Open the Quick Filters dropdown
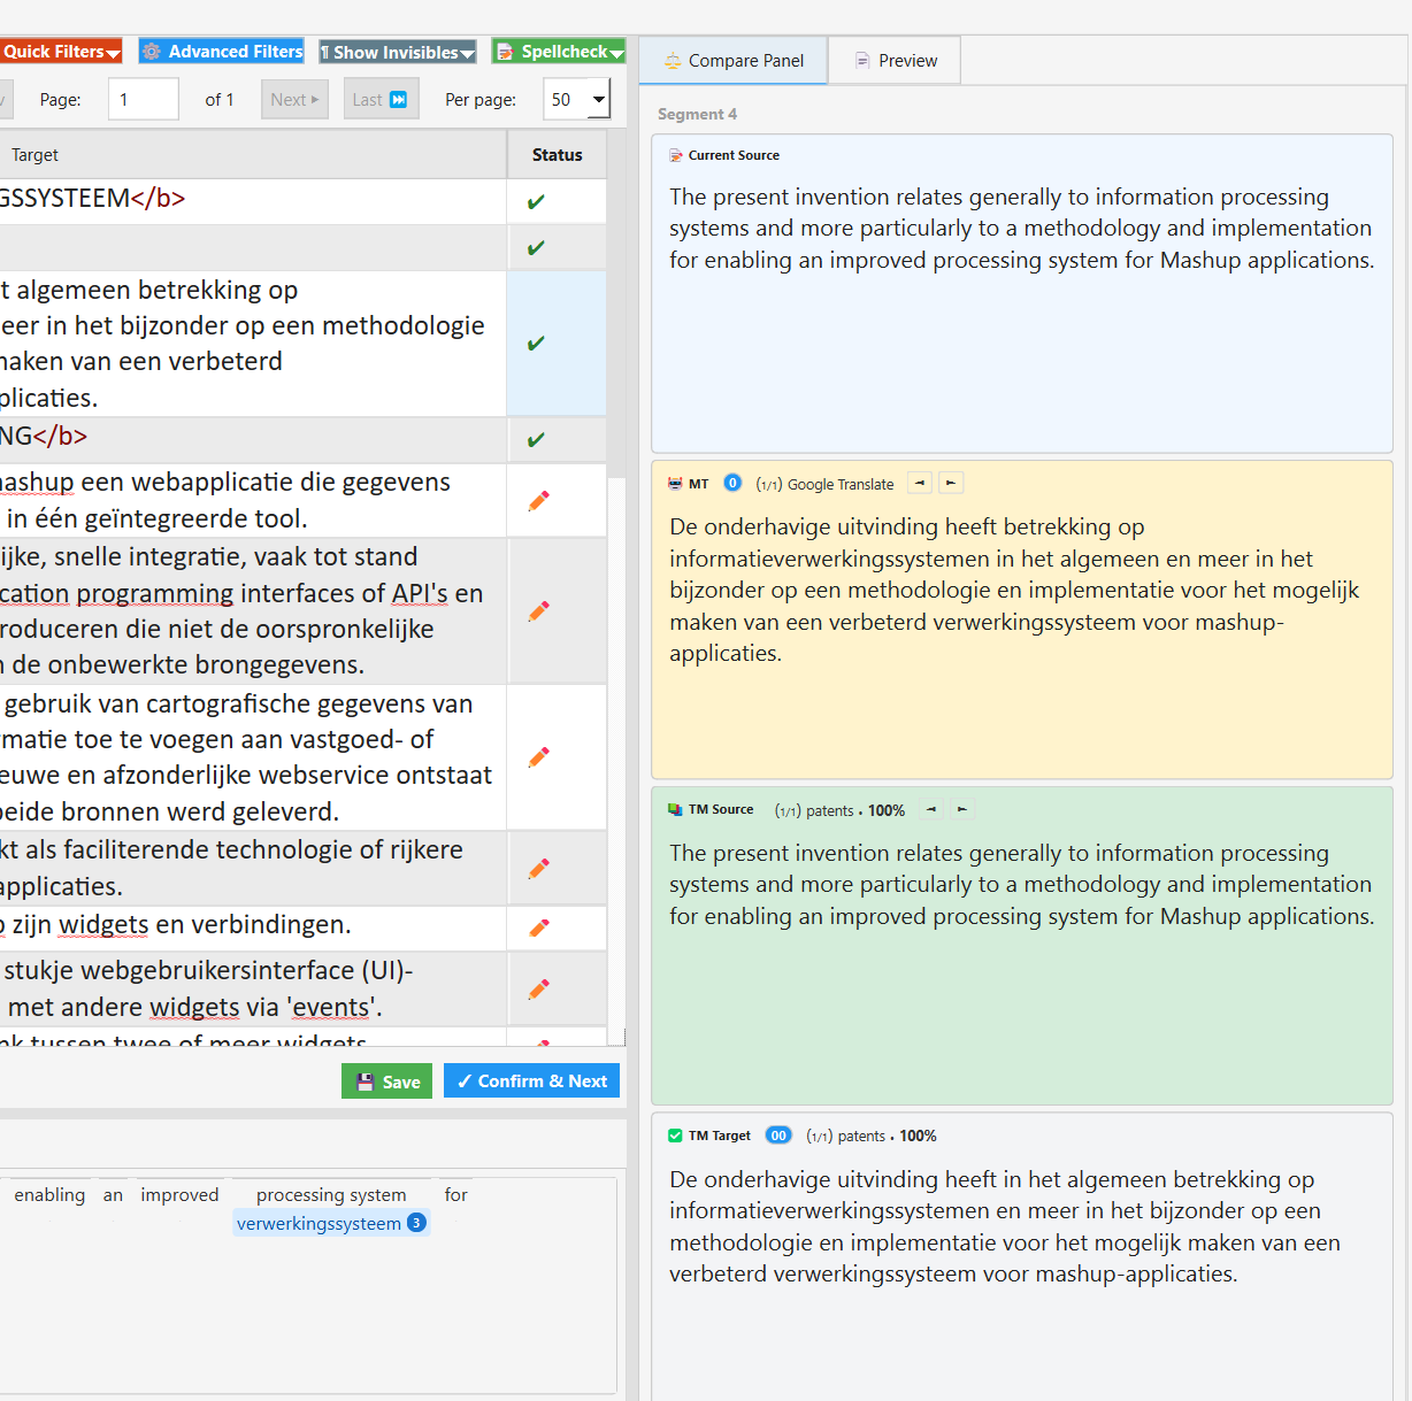This screenshot has height=1401, width=1412. [x=60, y=52]
